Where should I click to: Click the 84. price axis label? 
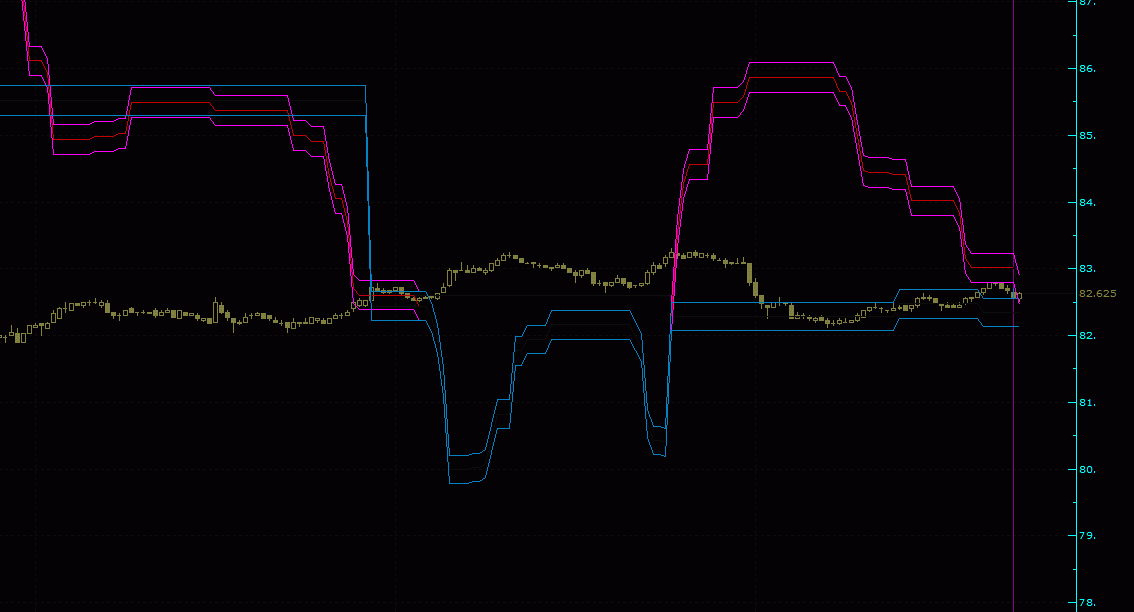coord(1087,203)
